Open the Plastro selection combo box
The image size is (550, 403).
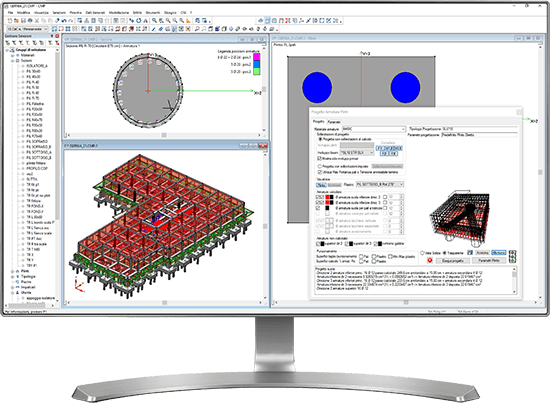(380, 184)
